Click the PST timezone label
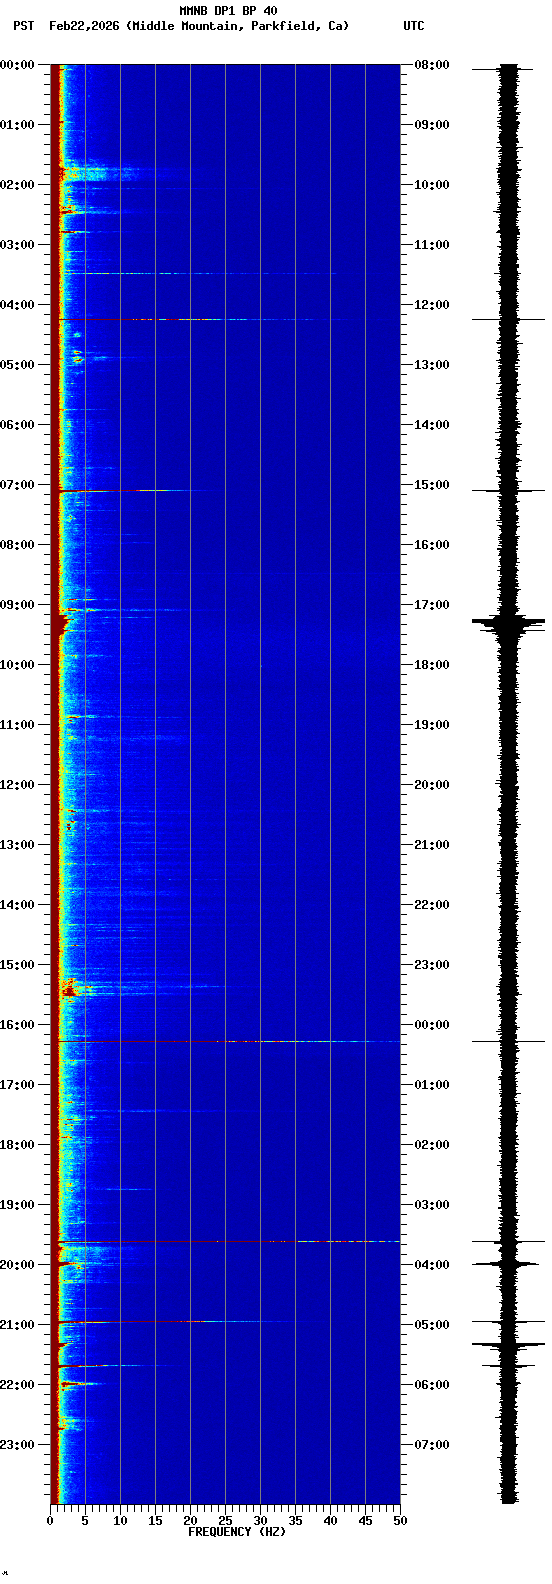The height and width of the screenshot is (1584, 552). tap(23, 26)
